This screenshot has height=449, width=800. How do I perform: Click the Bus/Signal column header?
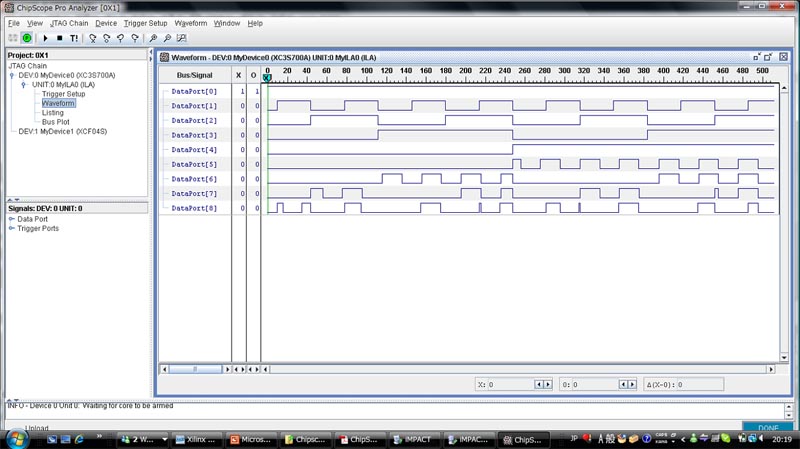click(x=195, y=75)
